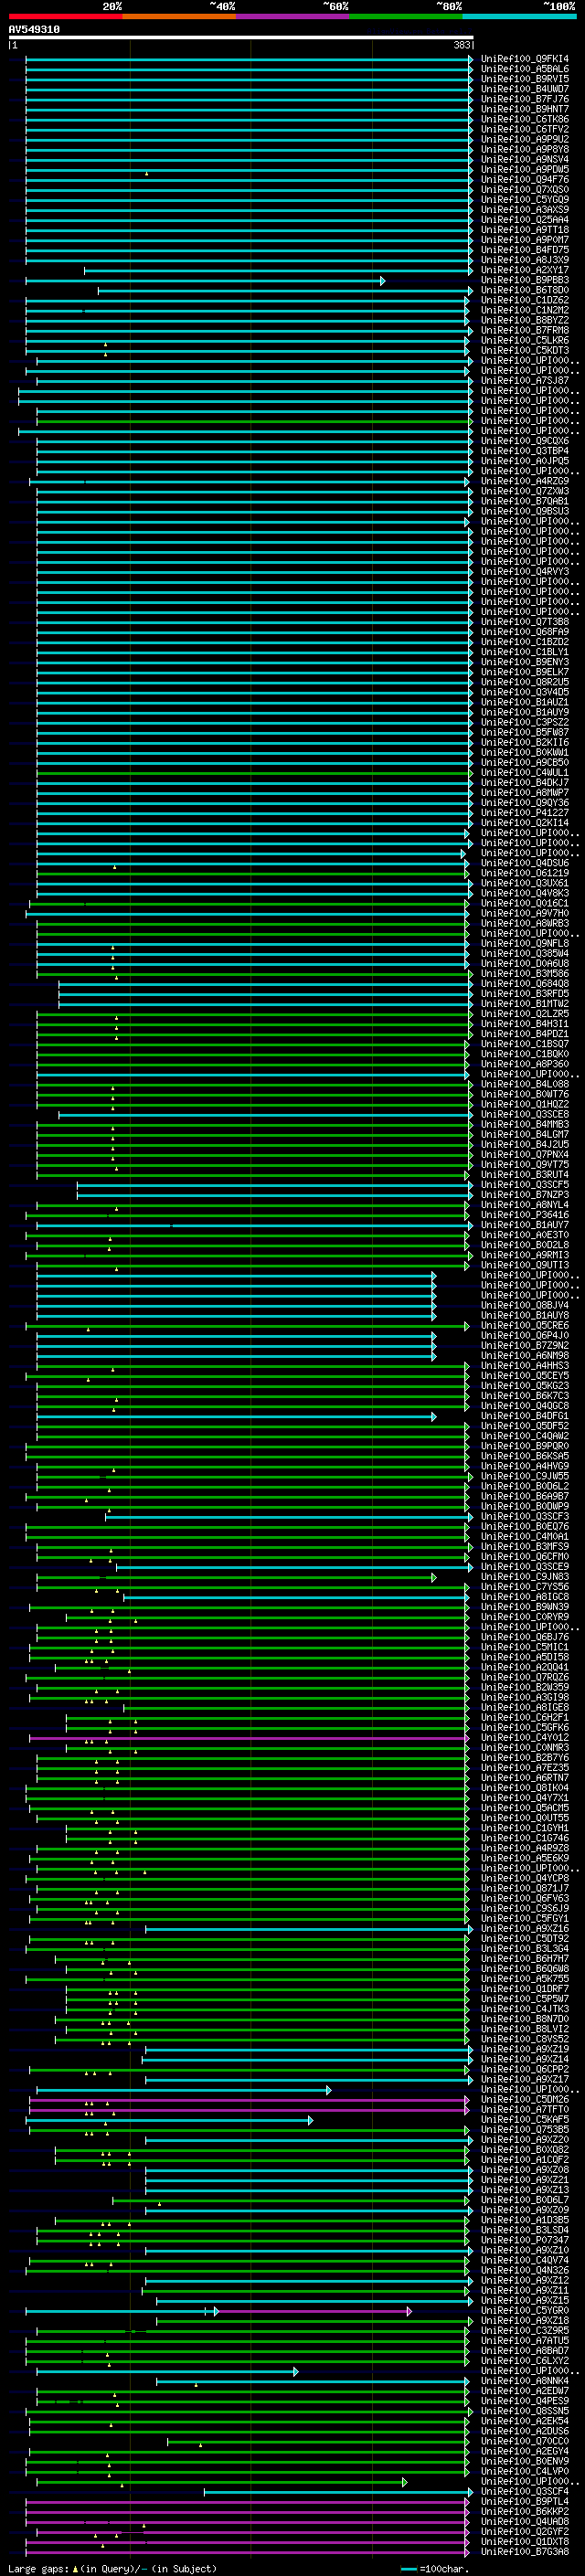585x2576 pixels.
Task: Click hit label UniRef100_A4HHS3
Action: [x=525, y=1365]
